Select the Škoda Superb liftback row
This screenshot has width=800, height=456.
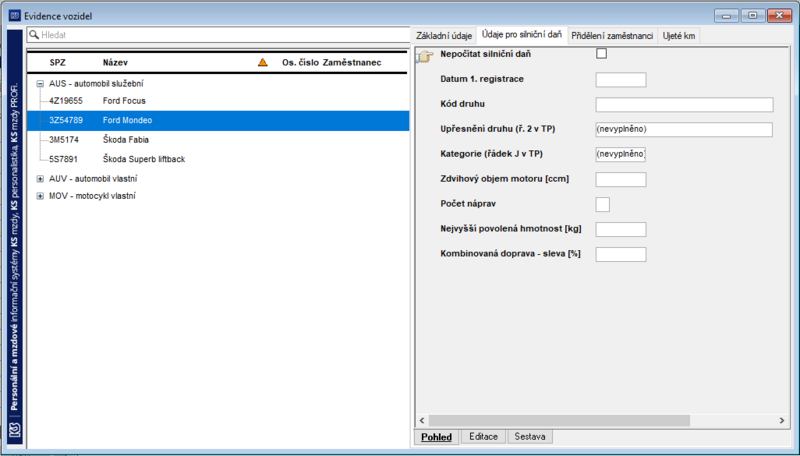[218, 159]
